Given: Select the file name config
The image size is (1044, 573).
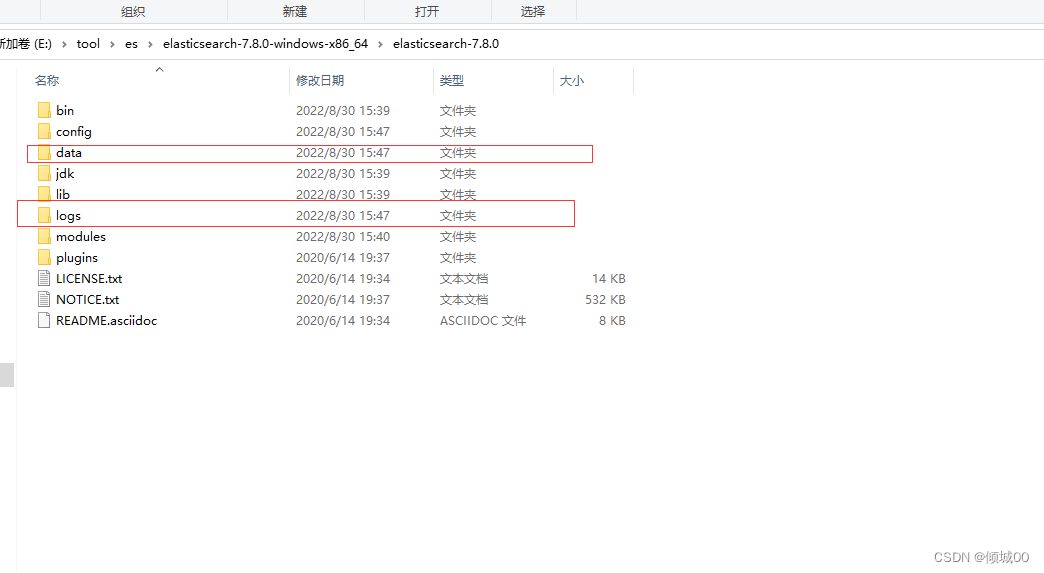Looking at the screenshot, I should [73, 132].
